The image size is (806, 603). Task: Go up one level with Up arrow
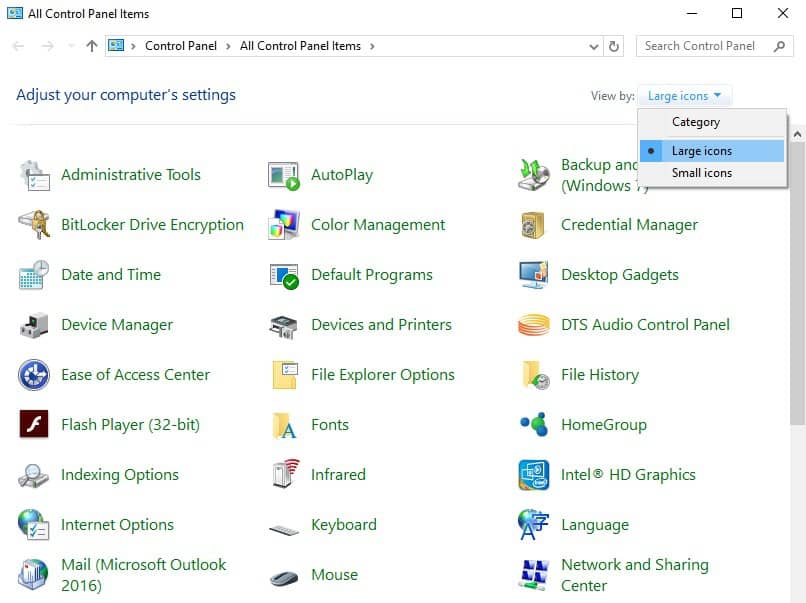point(92,46)
